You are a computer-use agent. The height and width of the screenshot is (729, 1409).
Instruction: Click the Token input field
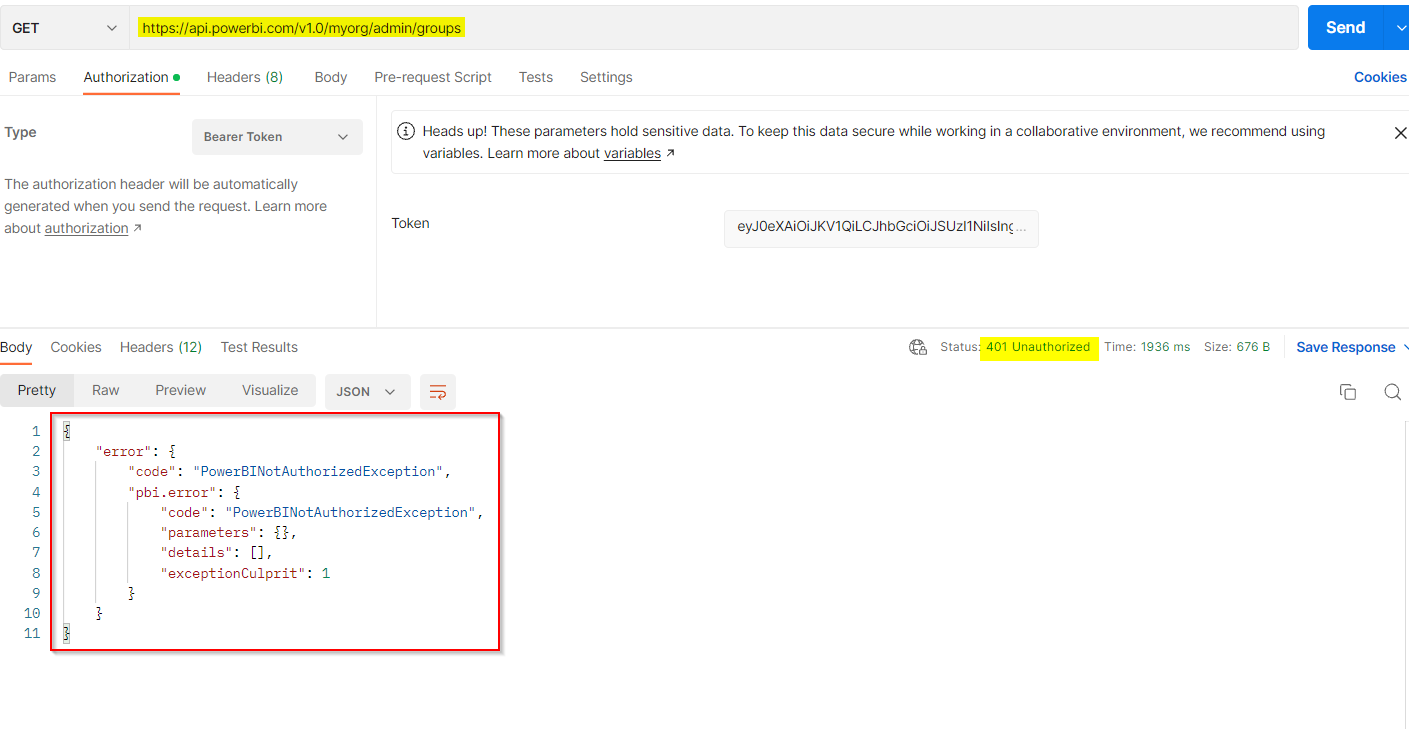pos(881,228)
